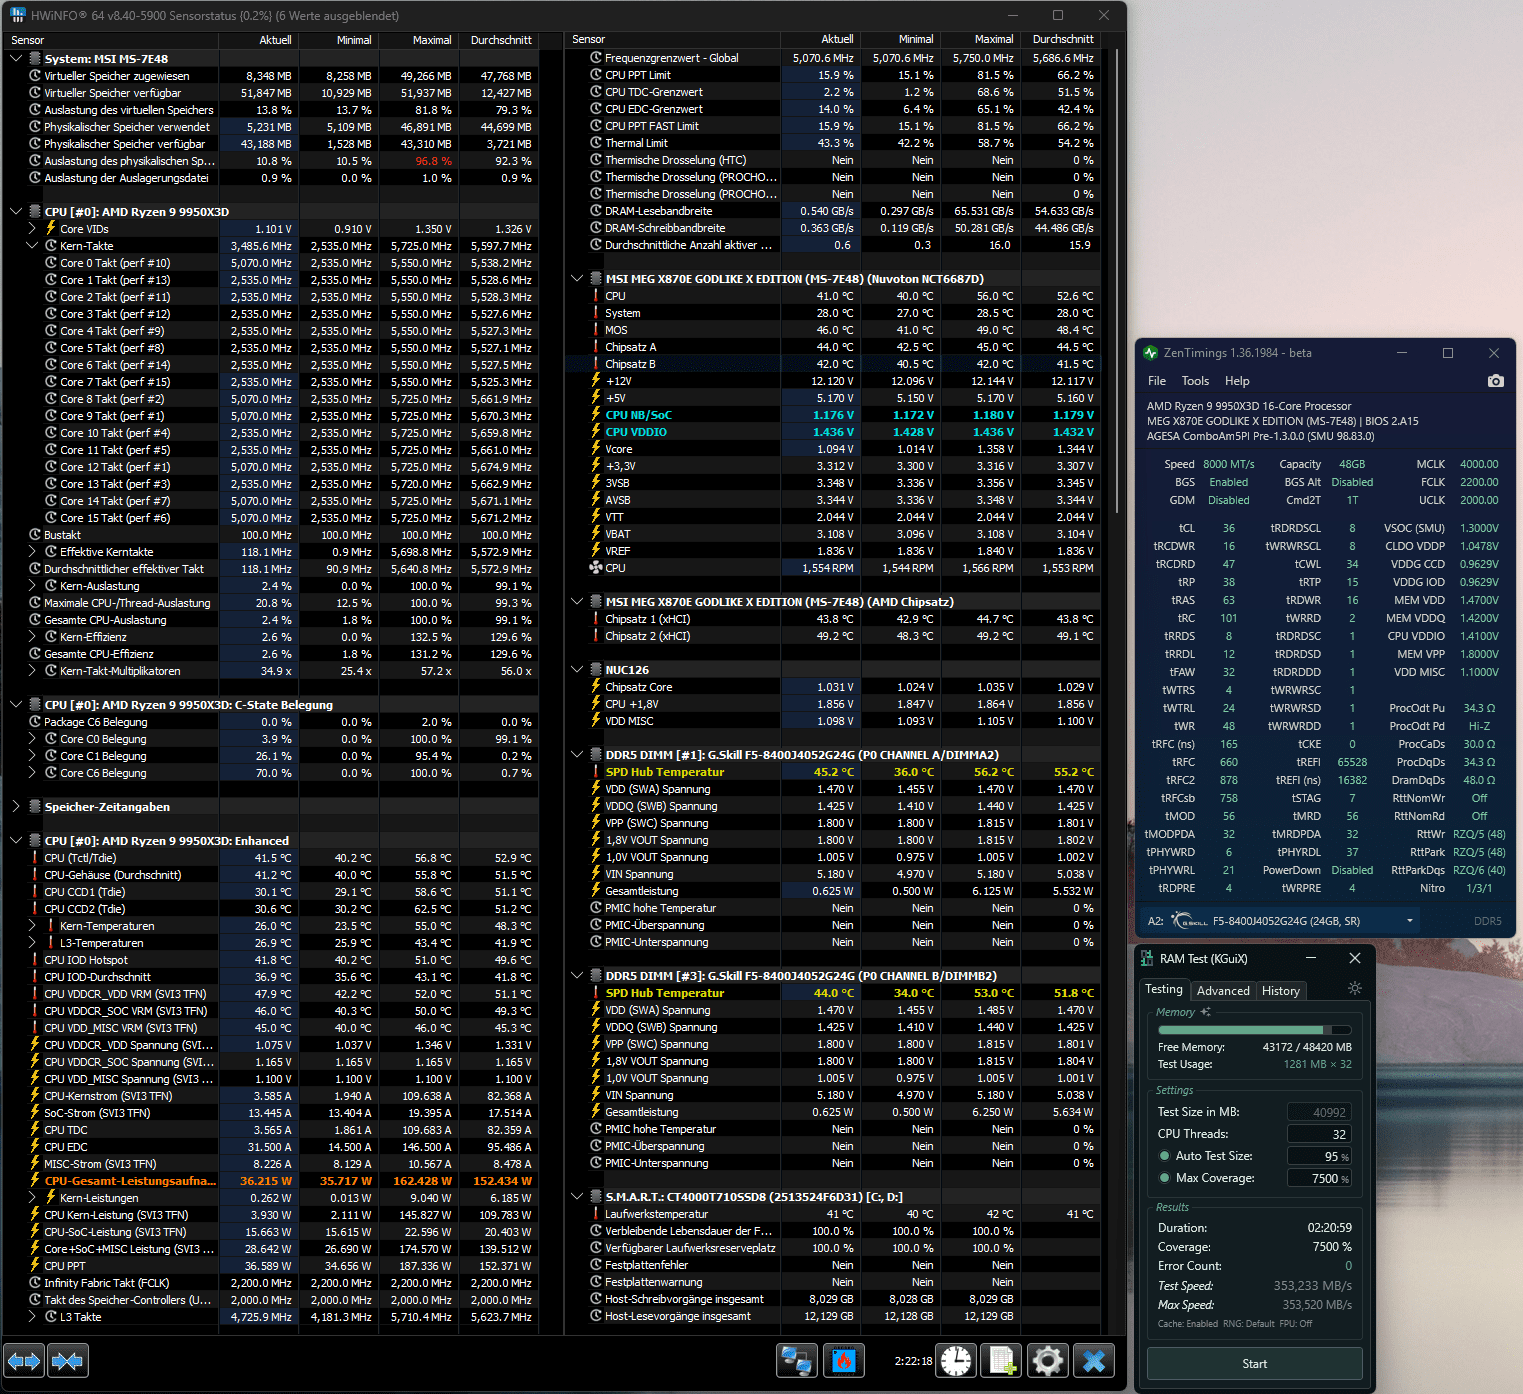Expand the Kern-Temperaturen row
Viewport: 1523px width, 1394px height.
[32, 926]
